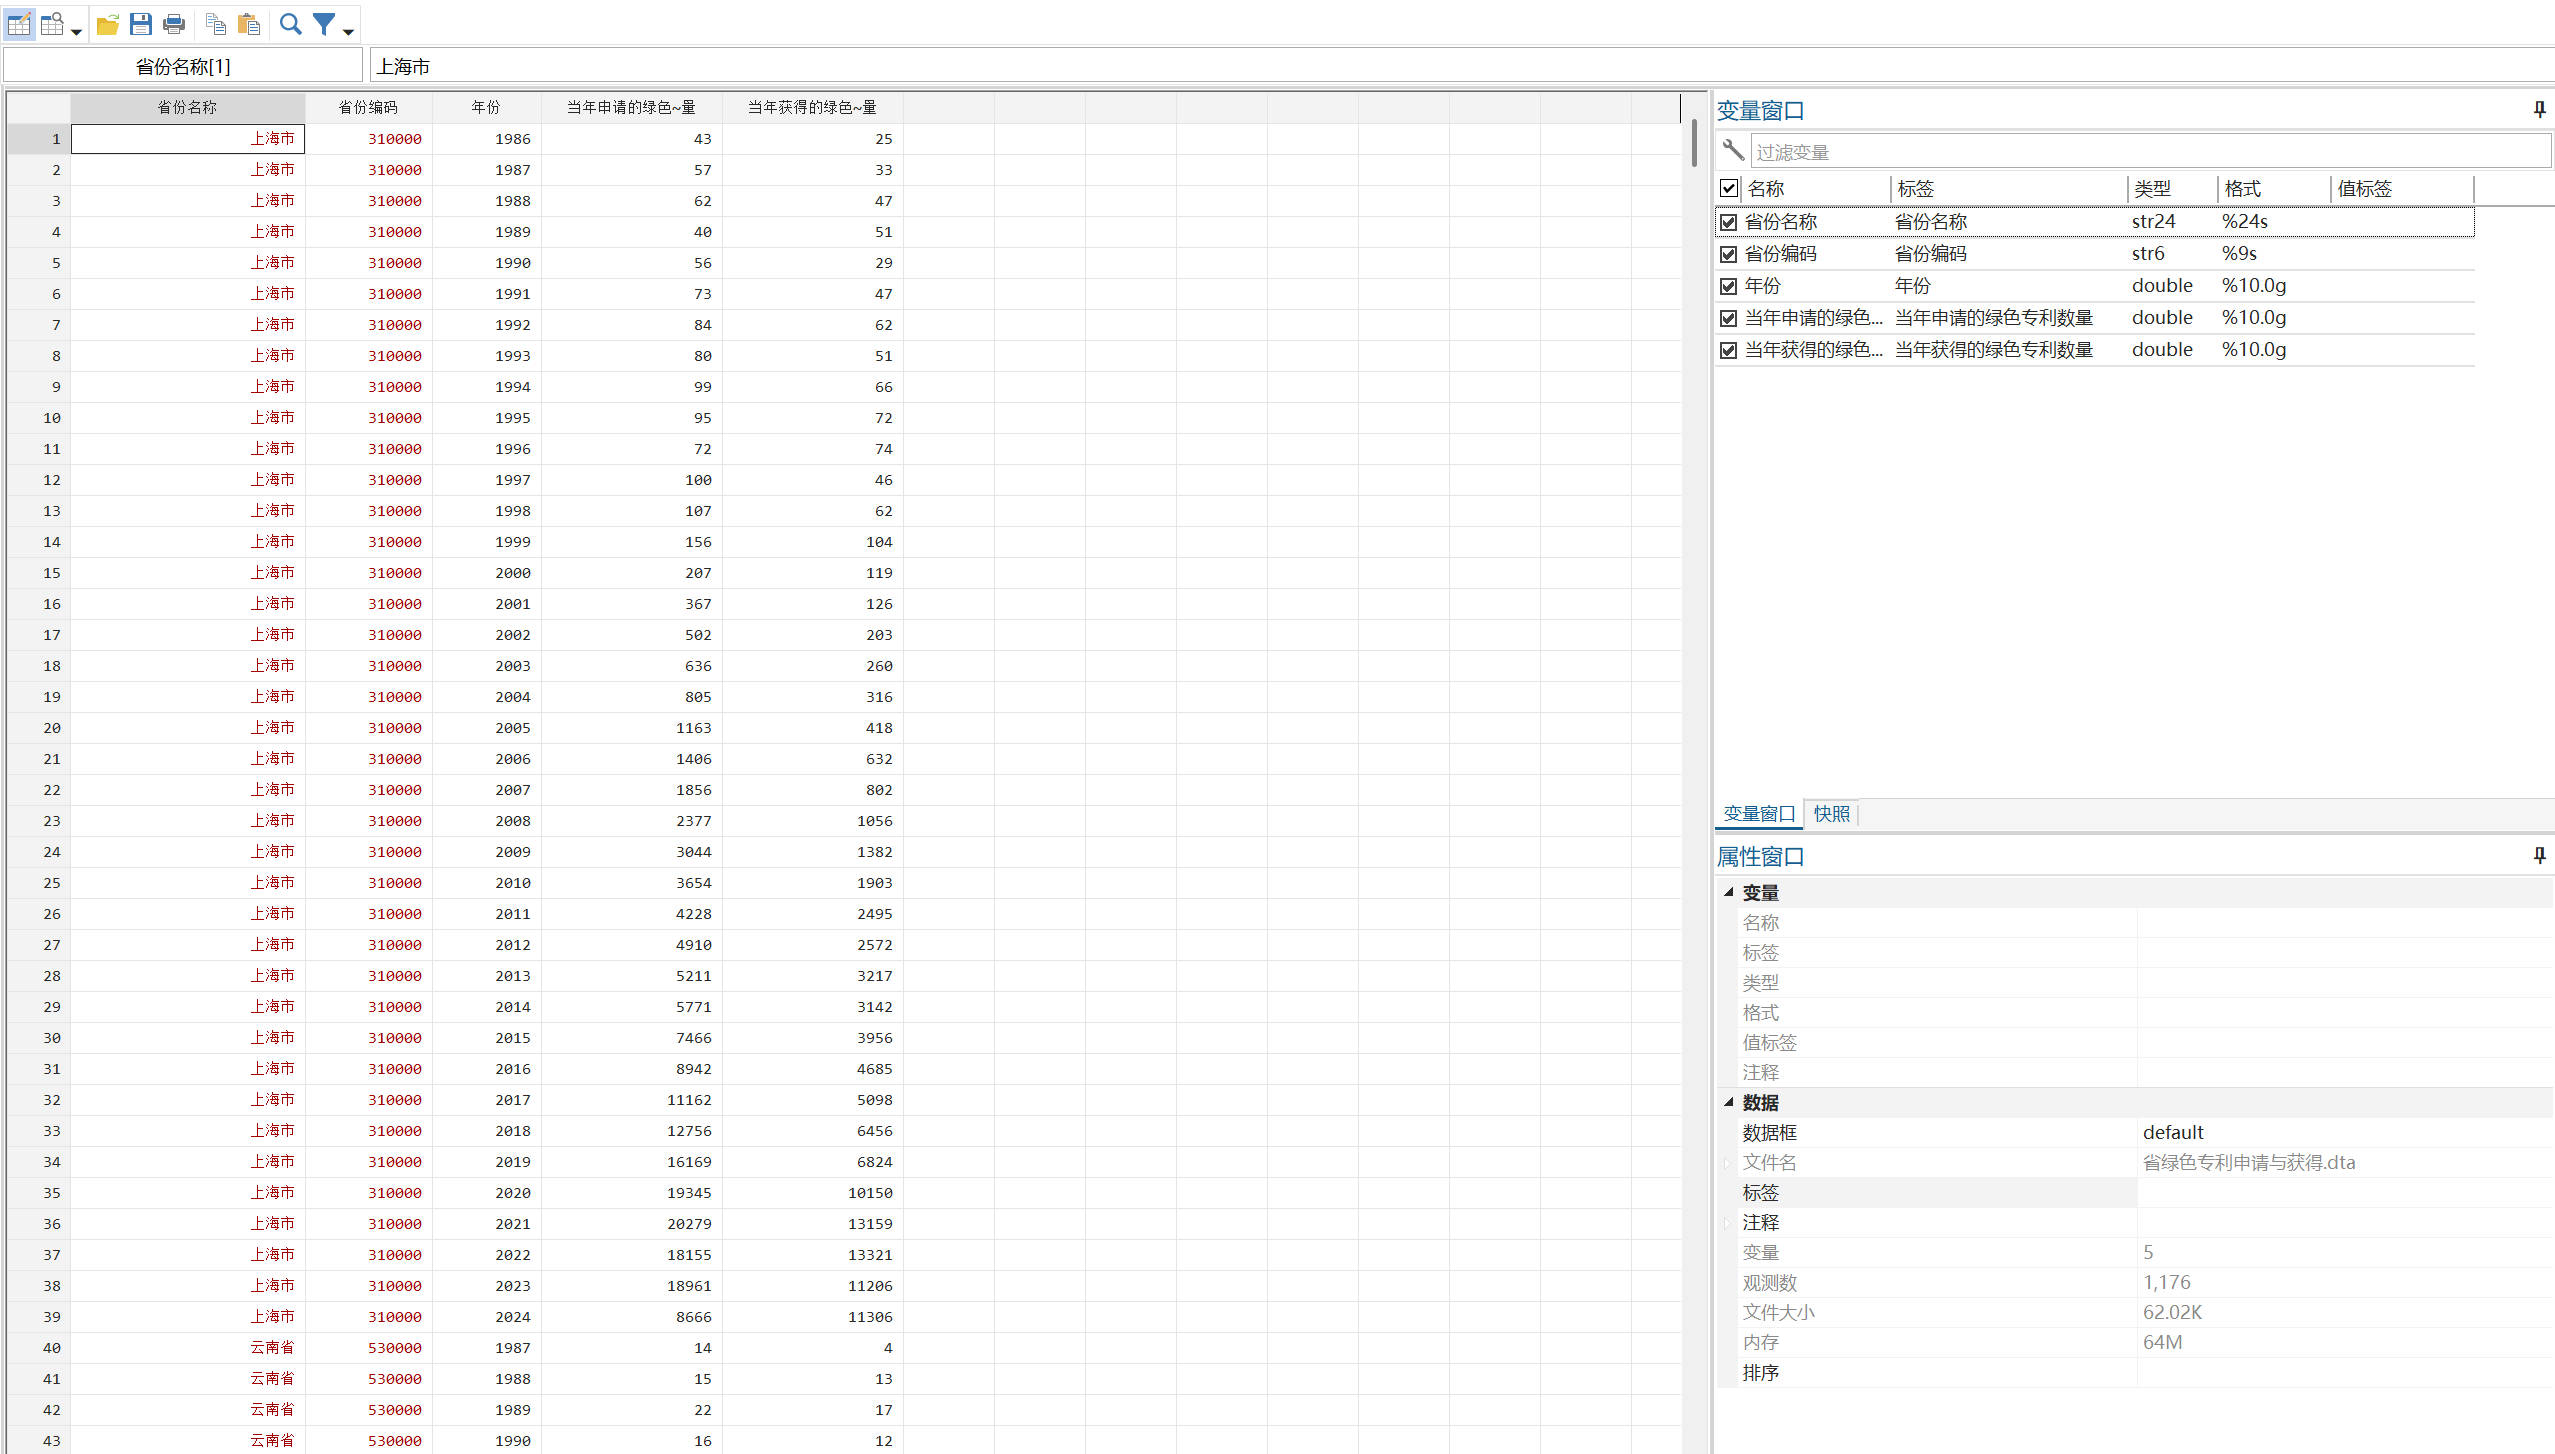This screenshot has height=1454, width=2555.
Task: Select the 变量窗口 tab
Action: (x=1759, y=814)
